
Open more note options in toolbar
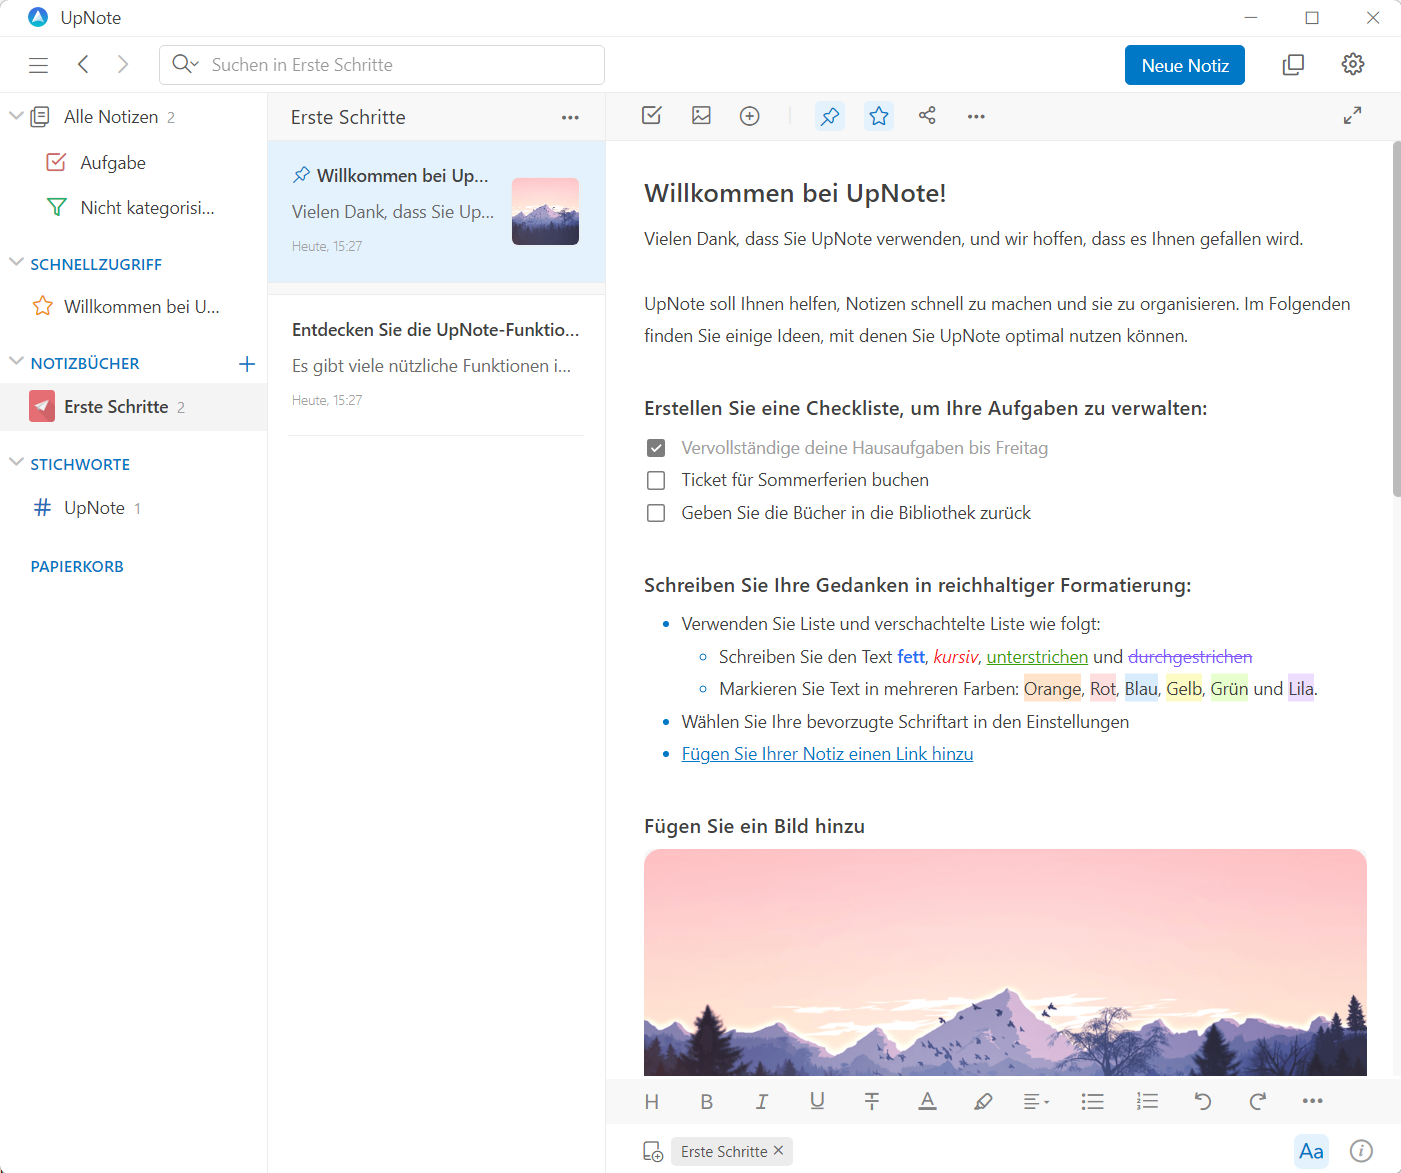[x=976, y=116]
